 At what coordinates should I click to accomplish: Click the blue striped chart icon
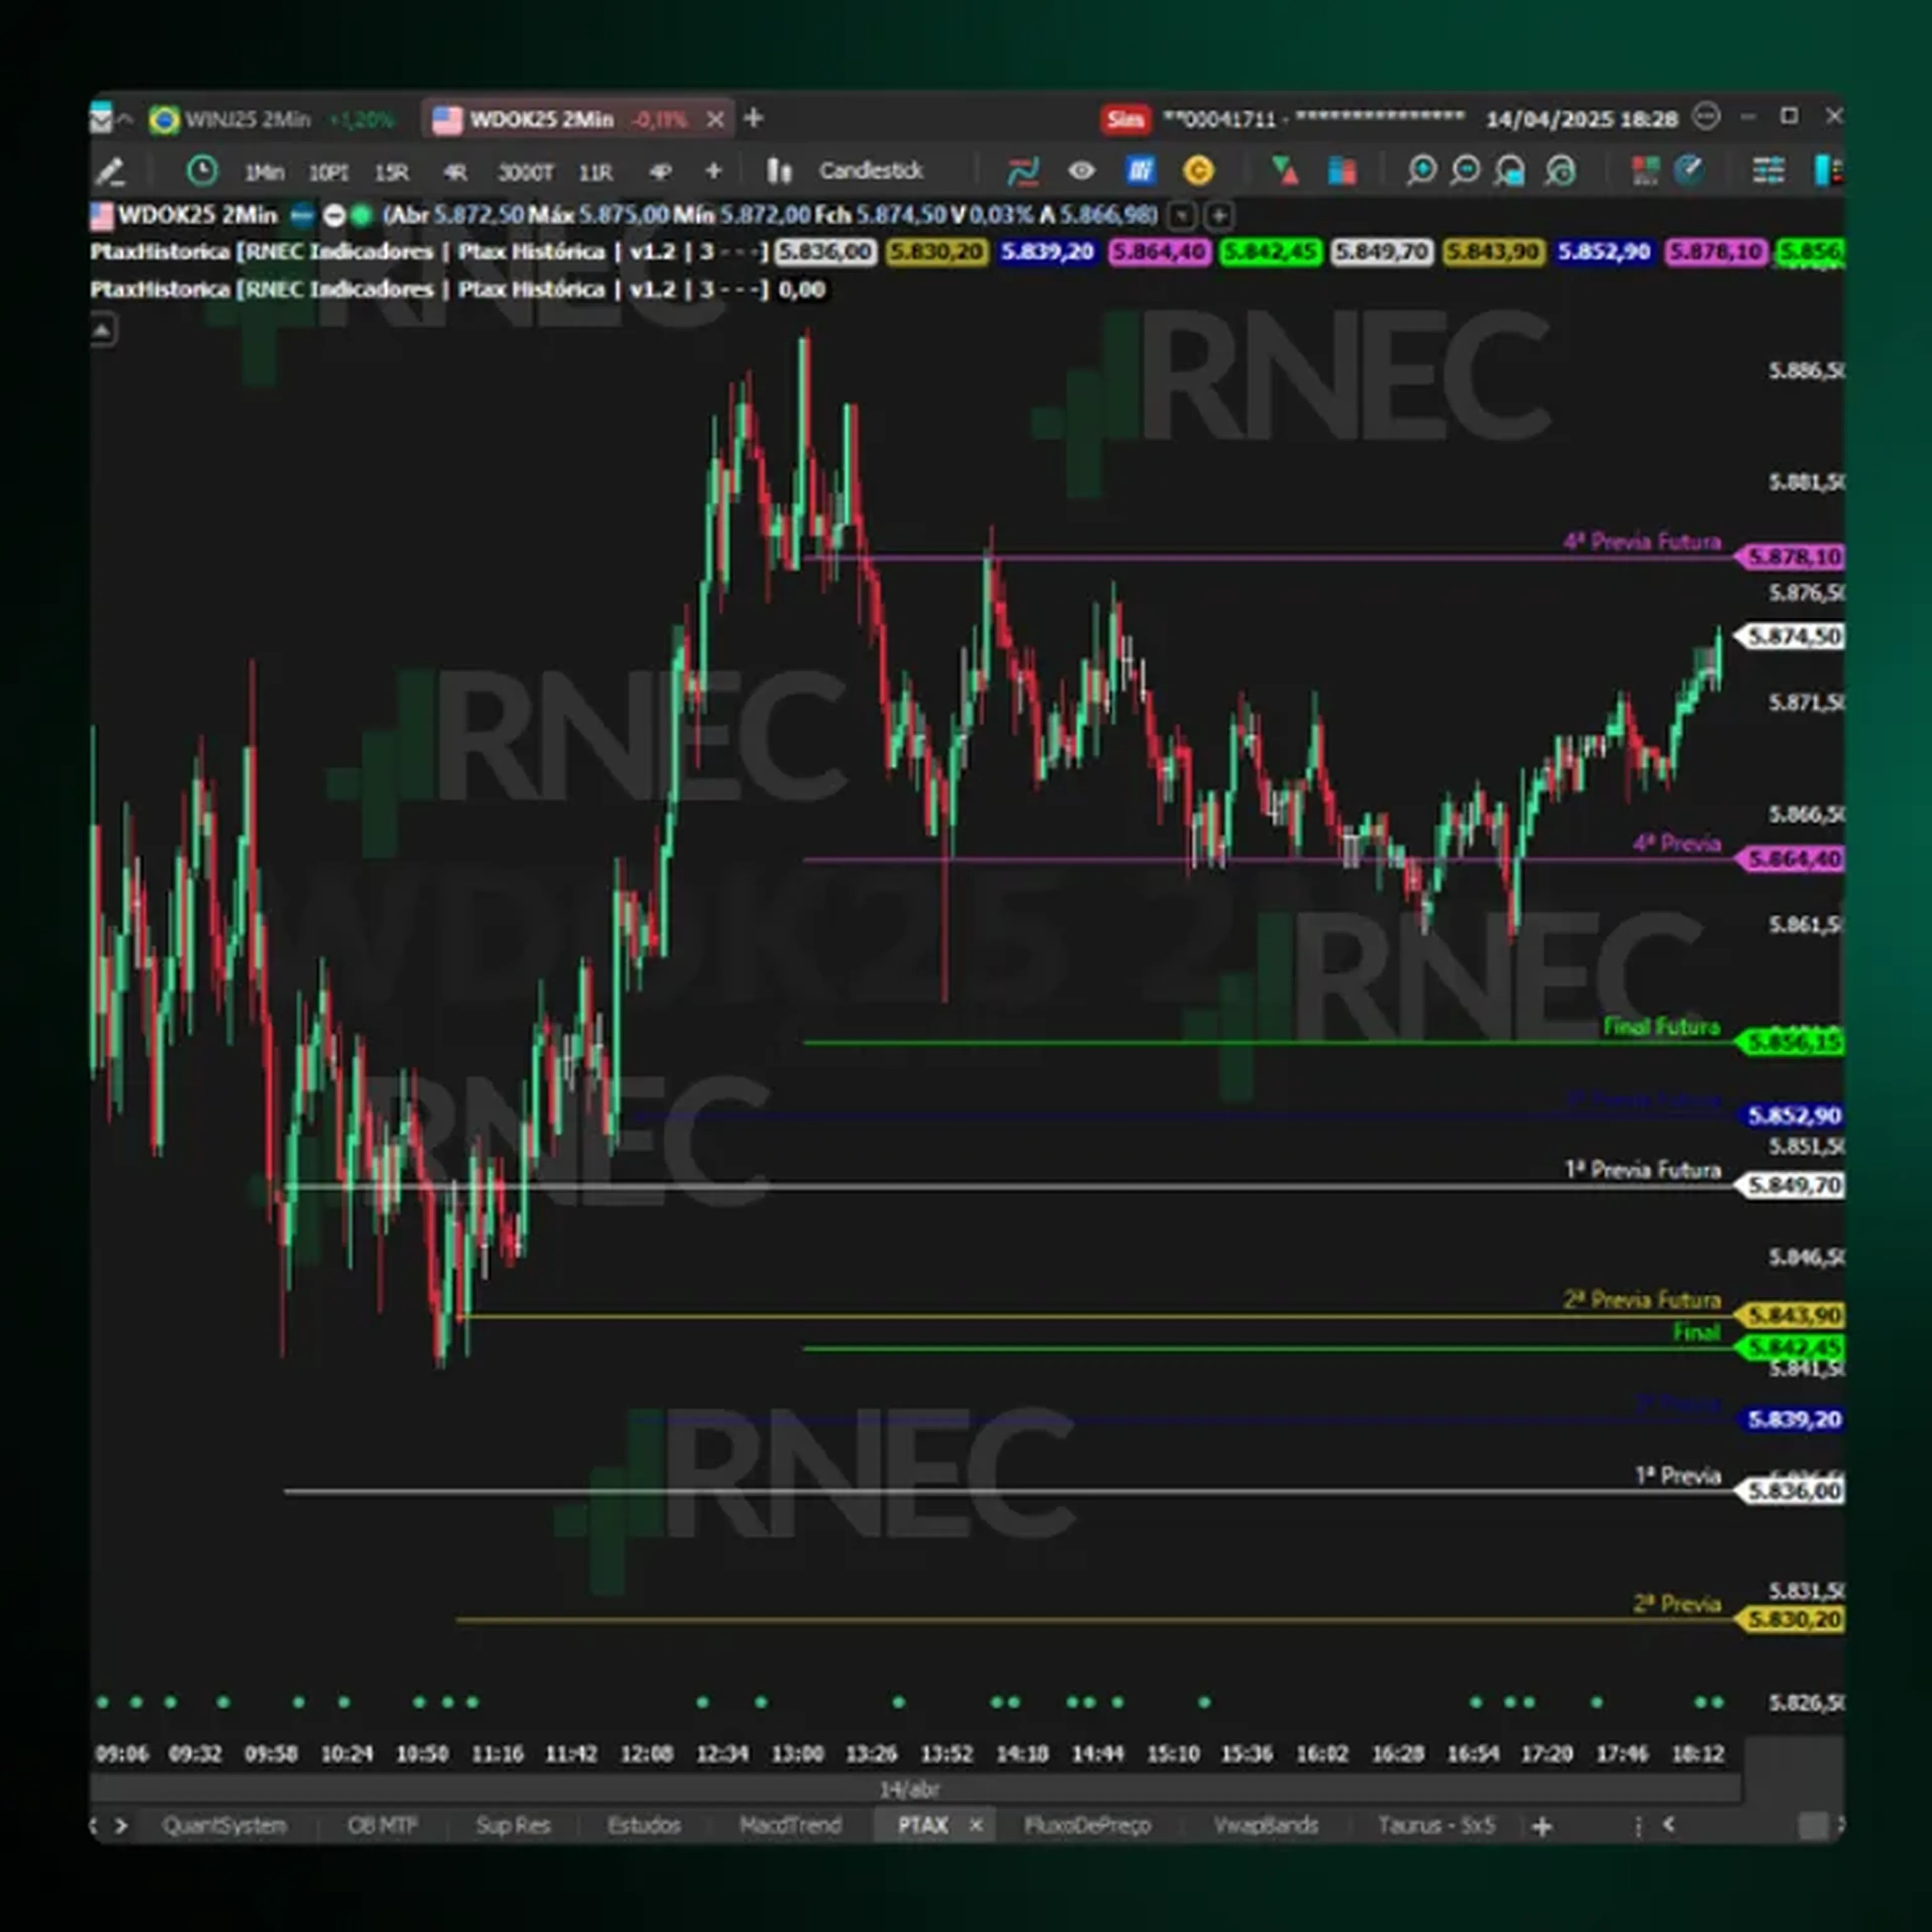pyautogui.click(x=1140, y=171)
